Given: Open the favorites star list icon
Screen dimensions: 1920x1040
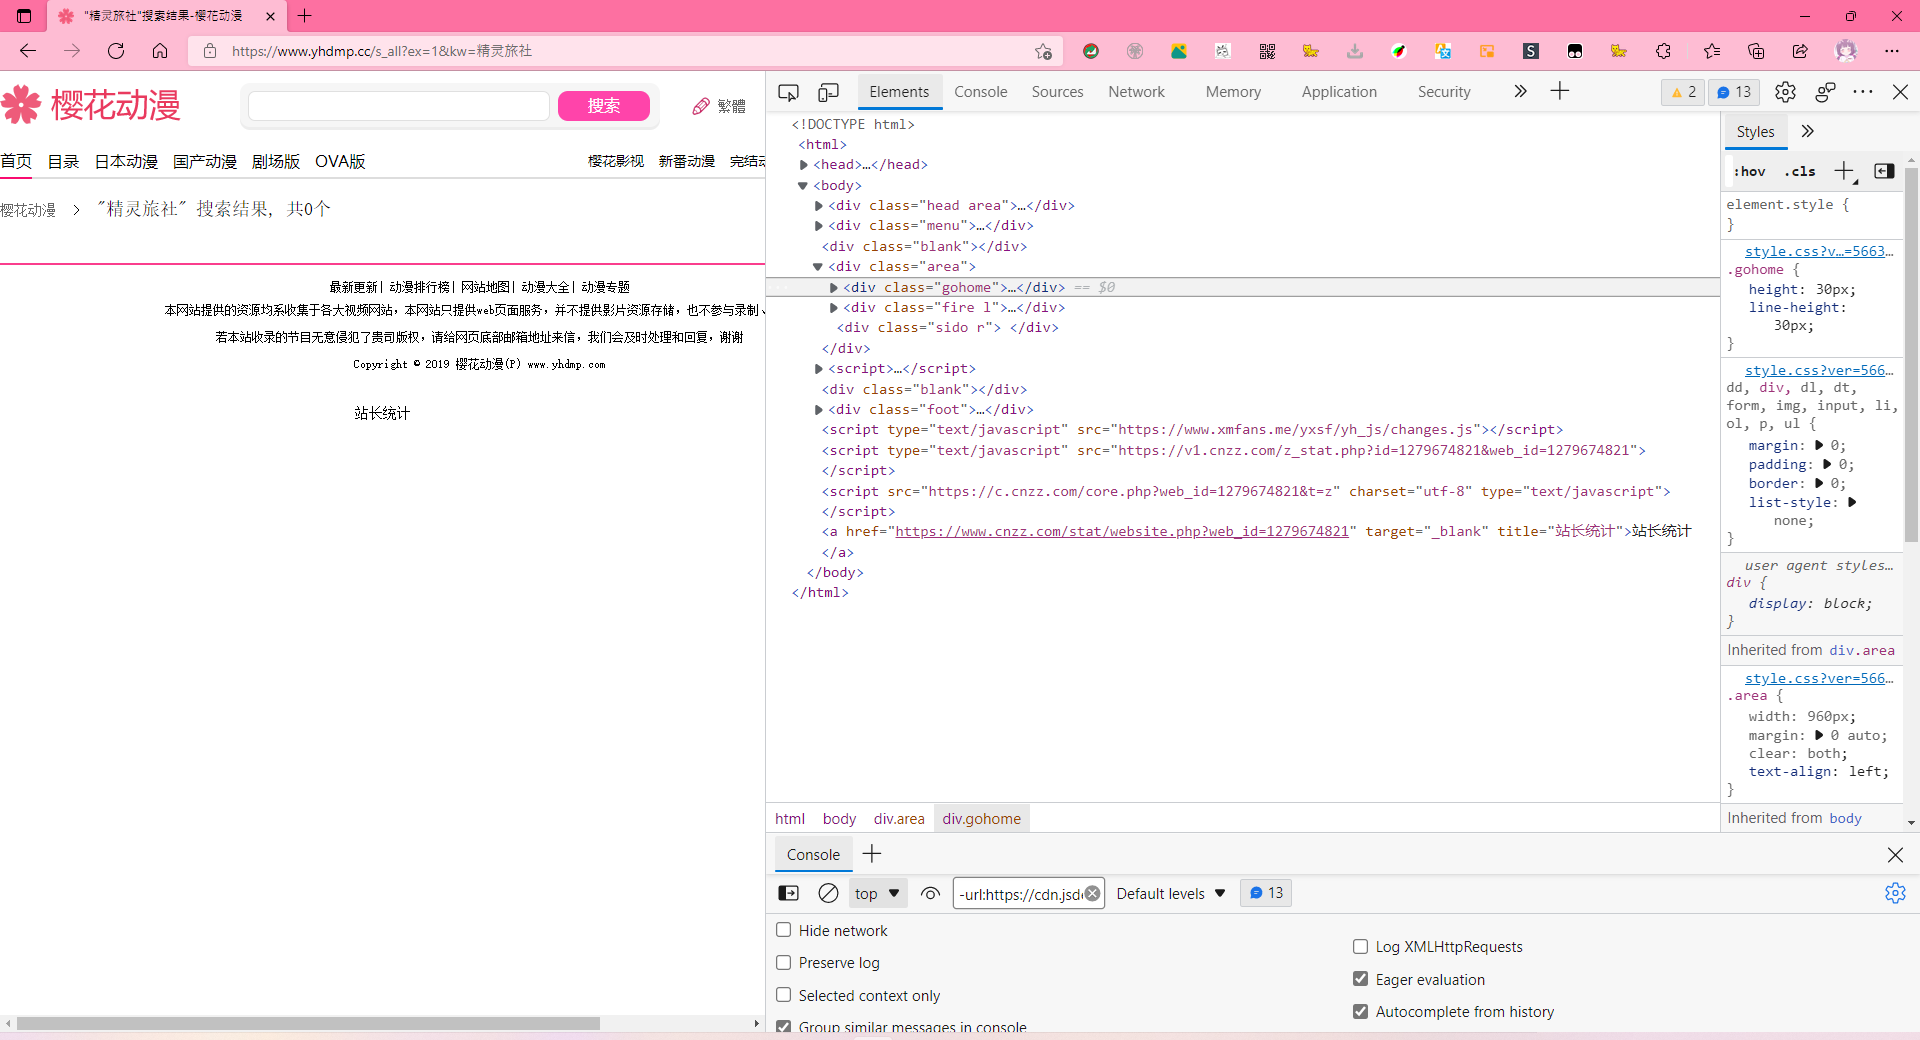Looking at the screenshot, I should click(x=1712, y=51).
